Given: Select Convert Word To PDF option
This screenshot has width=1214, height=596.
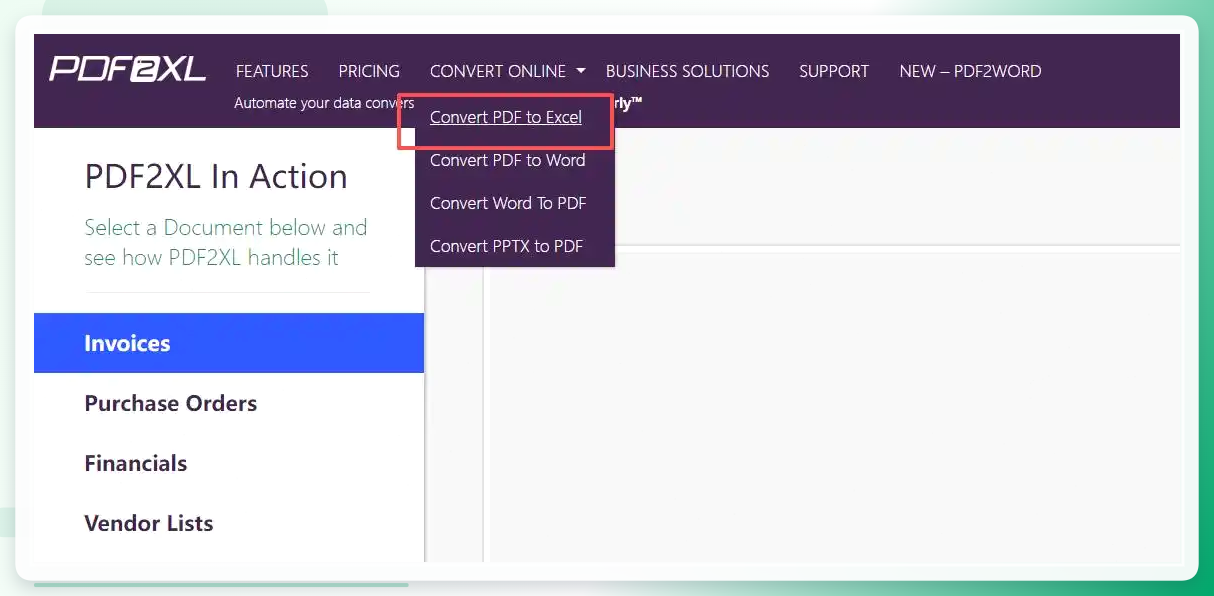Looking at the screenshot, I should point(508,203).
